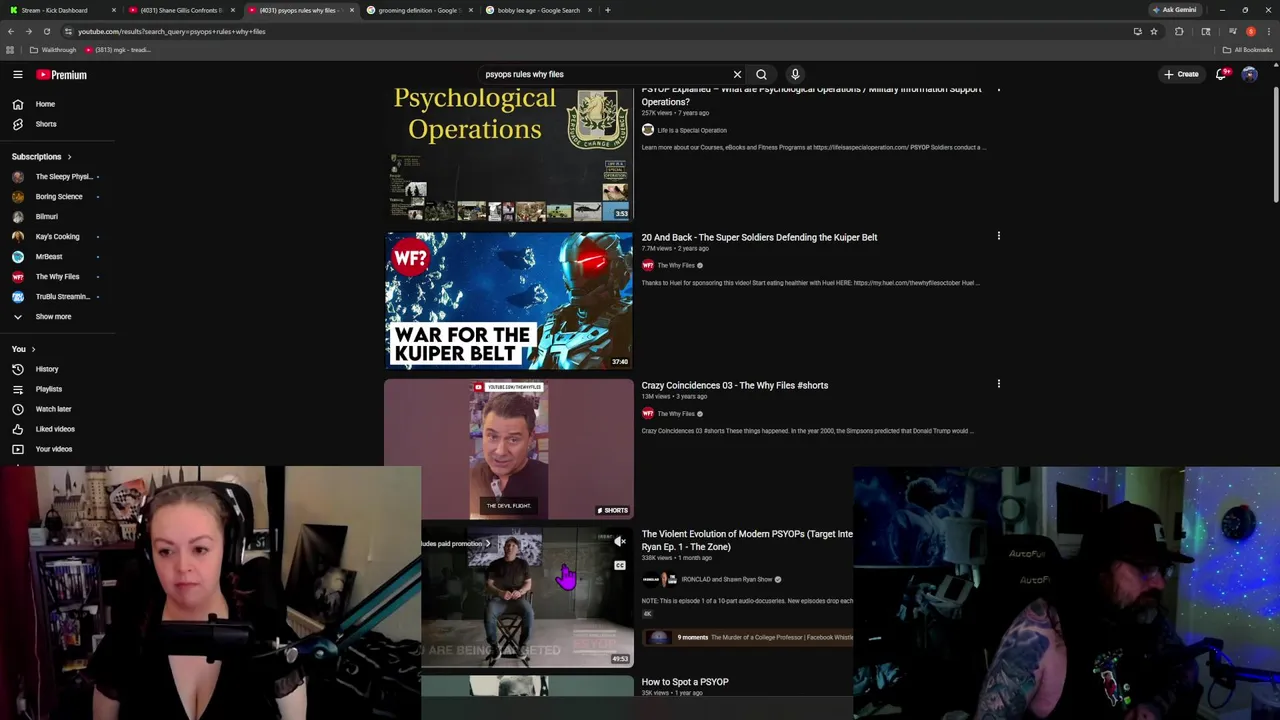The image size is (1280, 720).
Task: Switch to the grooming definition Google tab
Action: click(418, 10)
